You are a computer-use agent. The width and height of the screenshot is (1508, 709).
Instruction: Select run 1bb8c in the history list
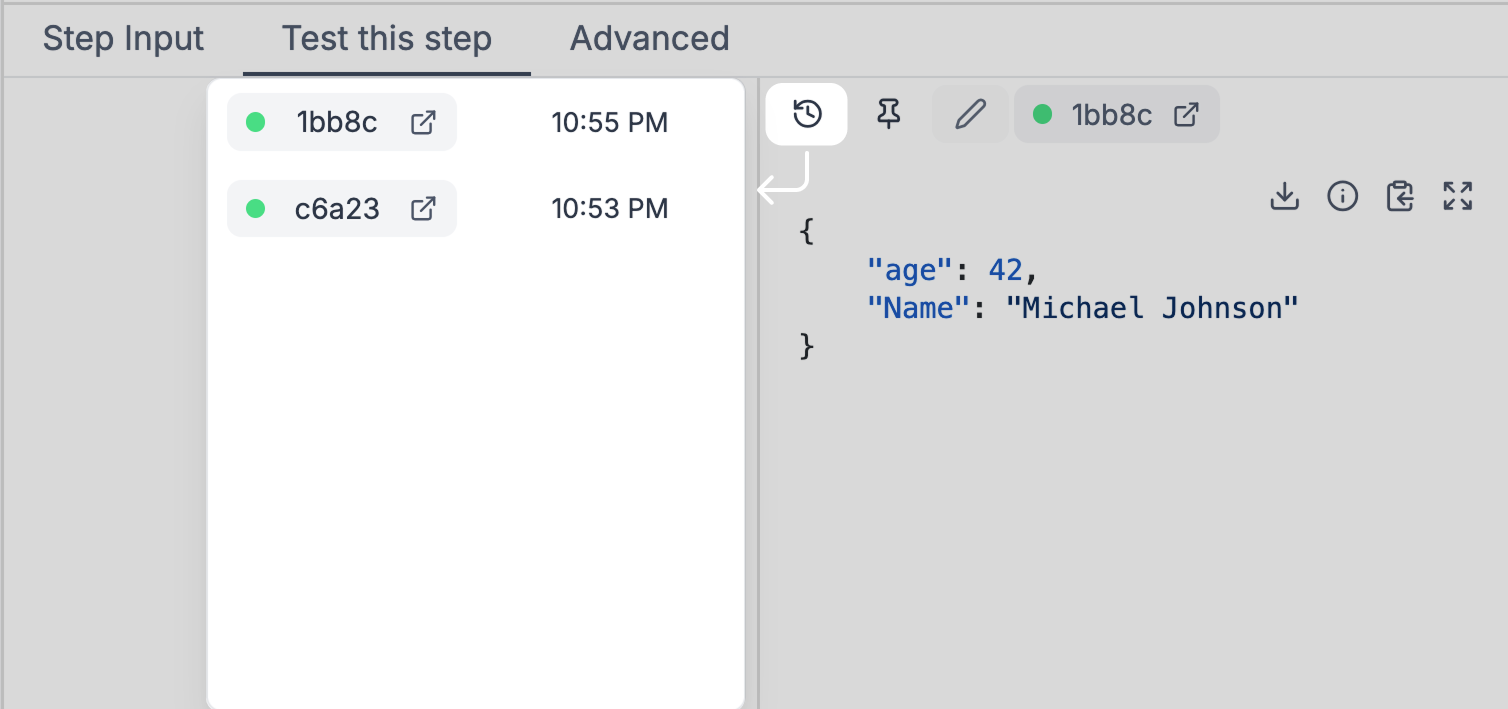click(342, 122)
